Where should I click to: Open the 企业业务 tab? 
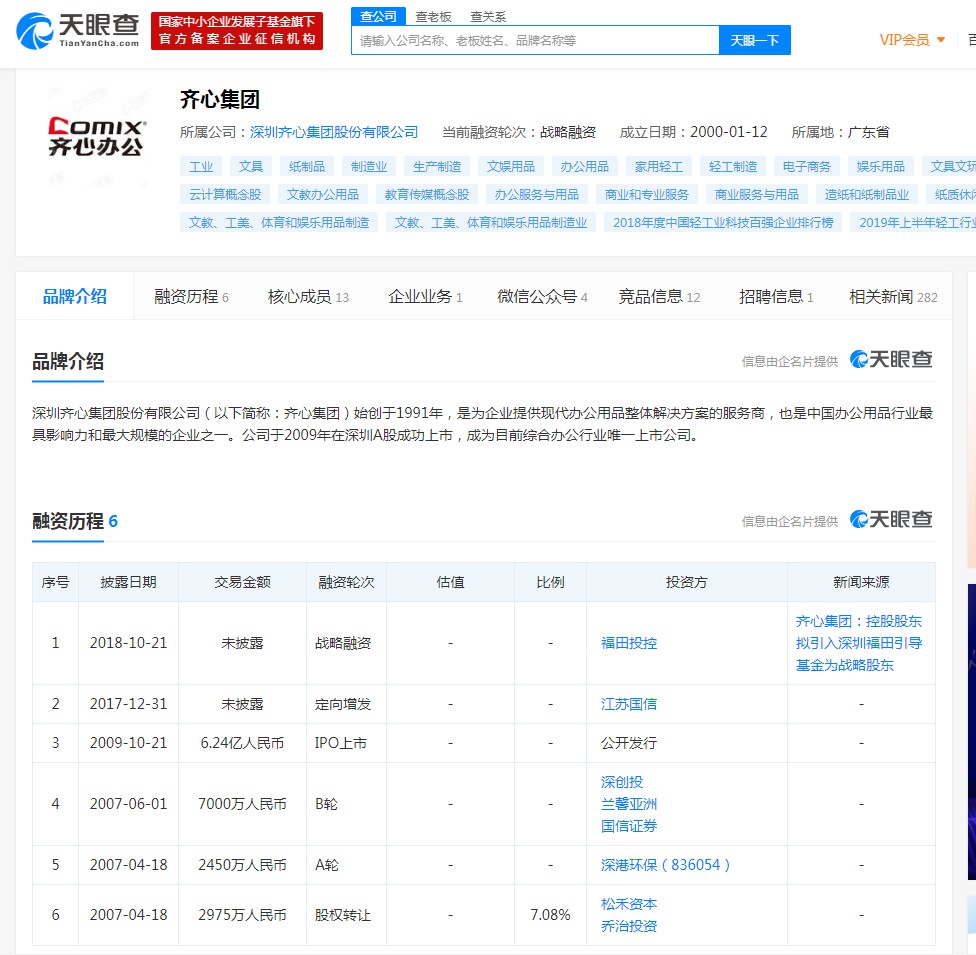coord(425,296)
